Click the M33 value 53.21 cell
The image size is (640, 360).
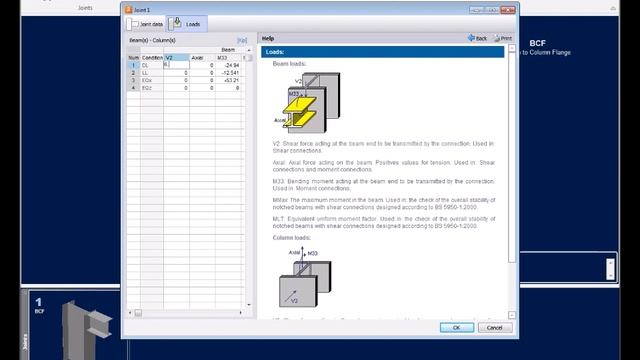[x=228, y=80]
